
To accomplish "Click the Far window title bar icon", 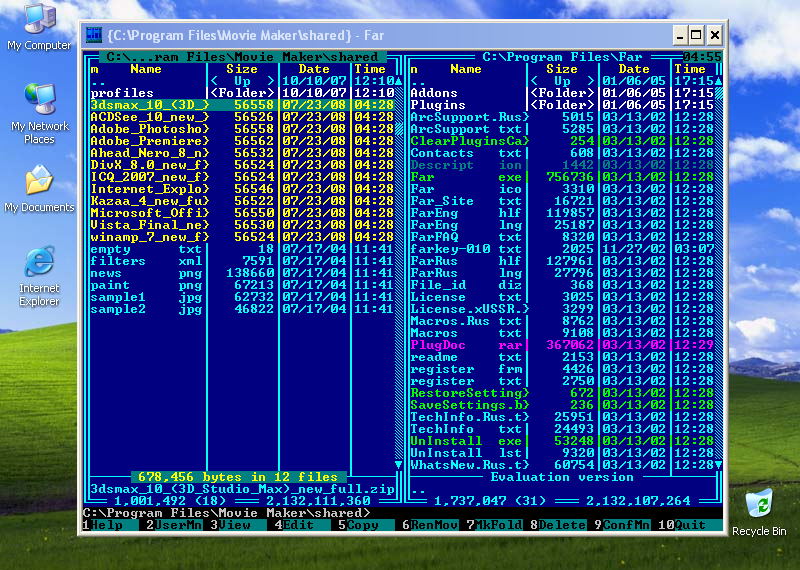I will tap(94, 35).
